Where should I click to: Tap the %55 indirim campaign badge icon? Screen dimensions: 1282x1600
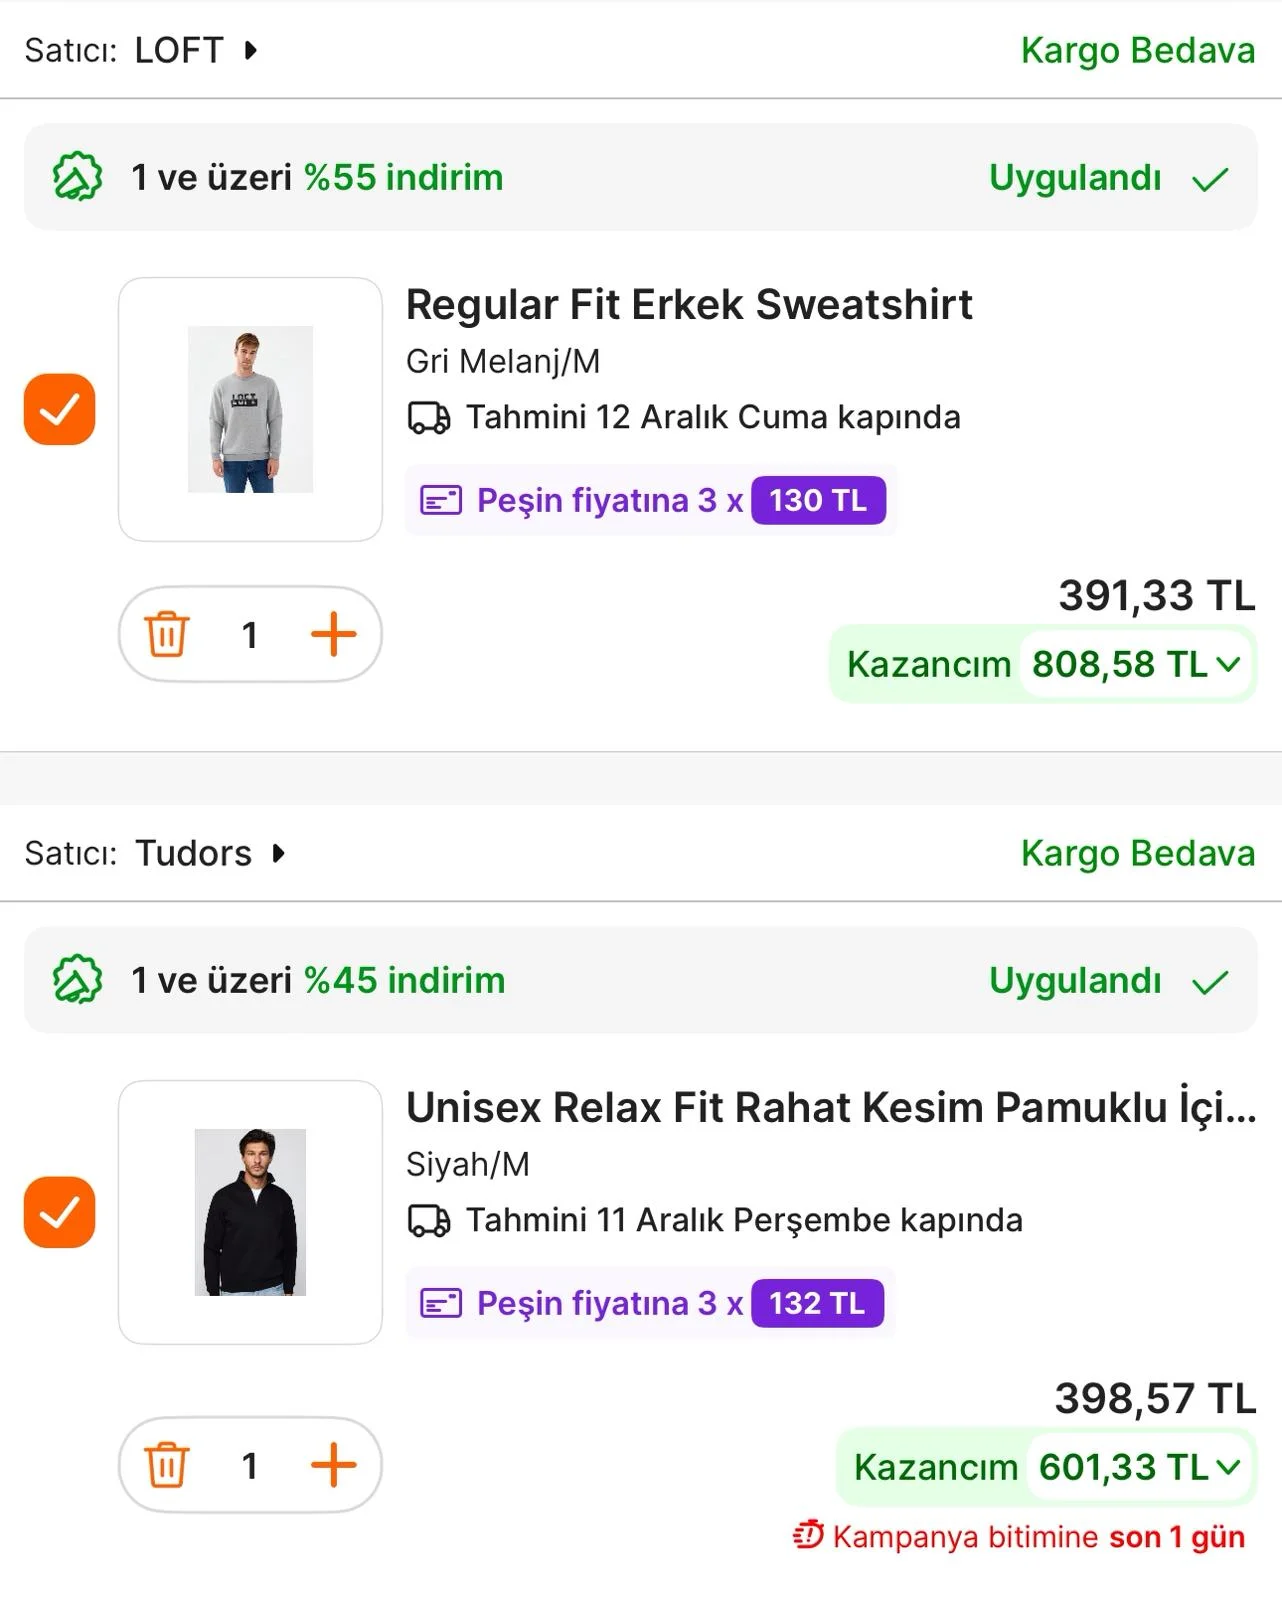click(x=77, y=177)
